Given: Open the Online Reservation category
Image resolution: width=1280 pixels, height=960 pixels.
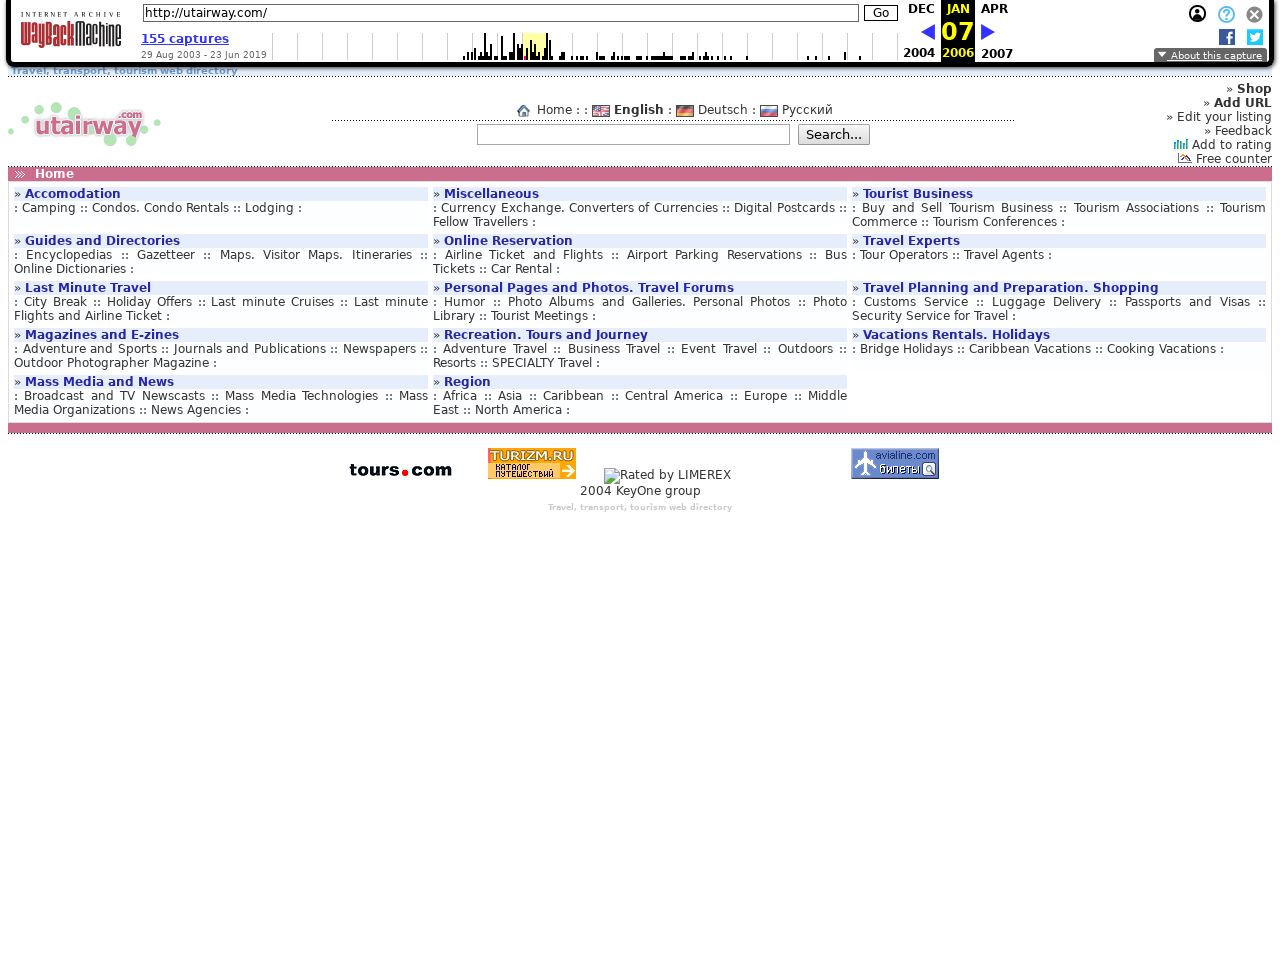Looking at the screenshot, I should (x=508, y=241).
